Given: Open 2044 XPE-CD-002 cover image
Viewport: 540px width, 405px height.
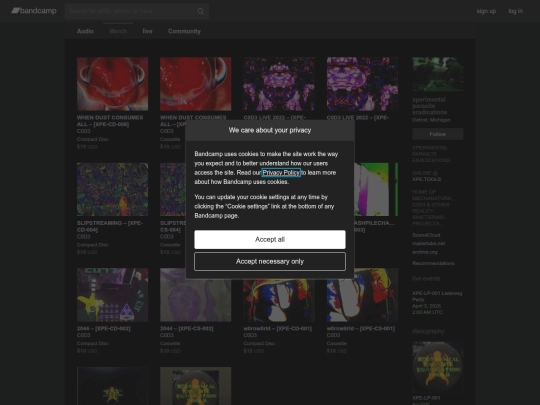Looking at the screenshot, I should pos(112,295).
